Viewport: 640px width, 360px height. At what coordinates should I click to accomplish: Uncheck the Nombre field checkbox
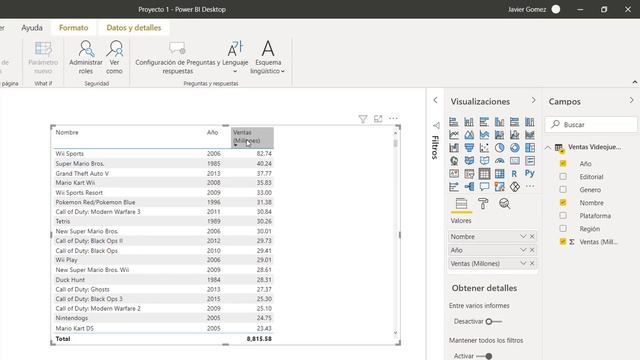point(563,203)
